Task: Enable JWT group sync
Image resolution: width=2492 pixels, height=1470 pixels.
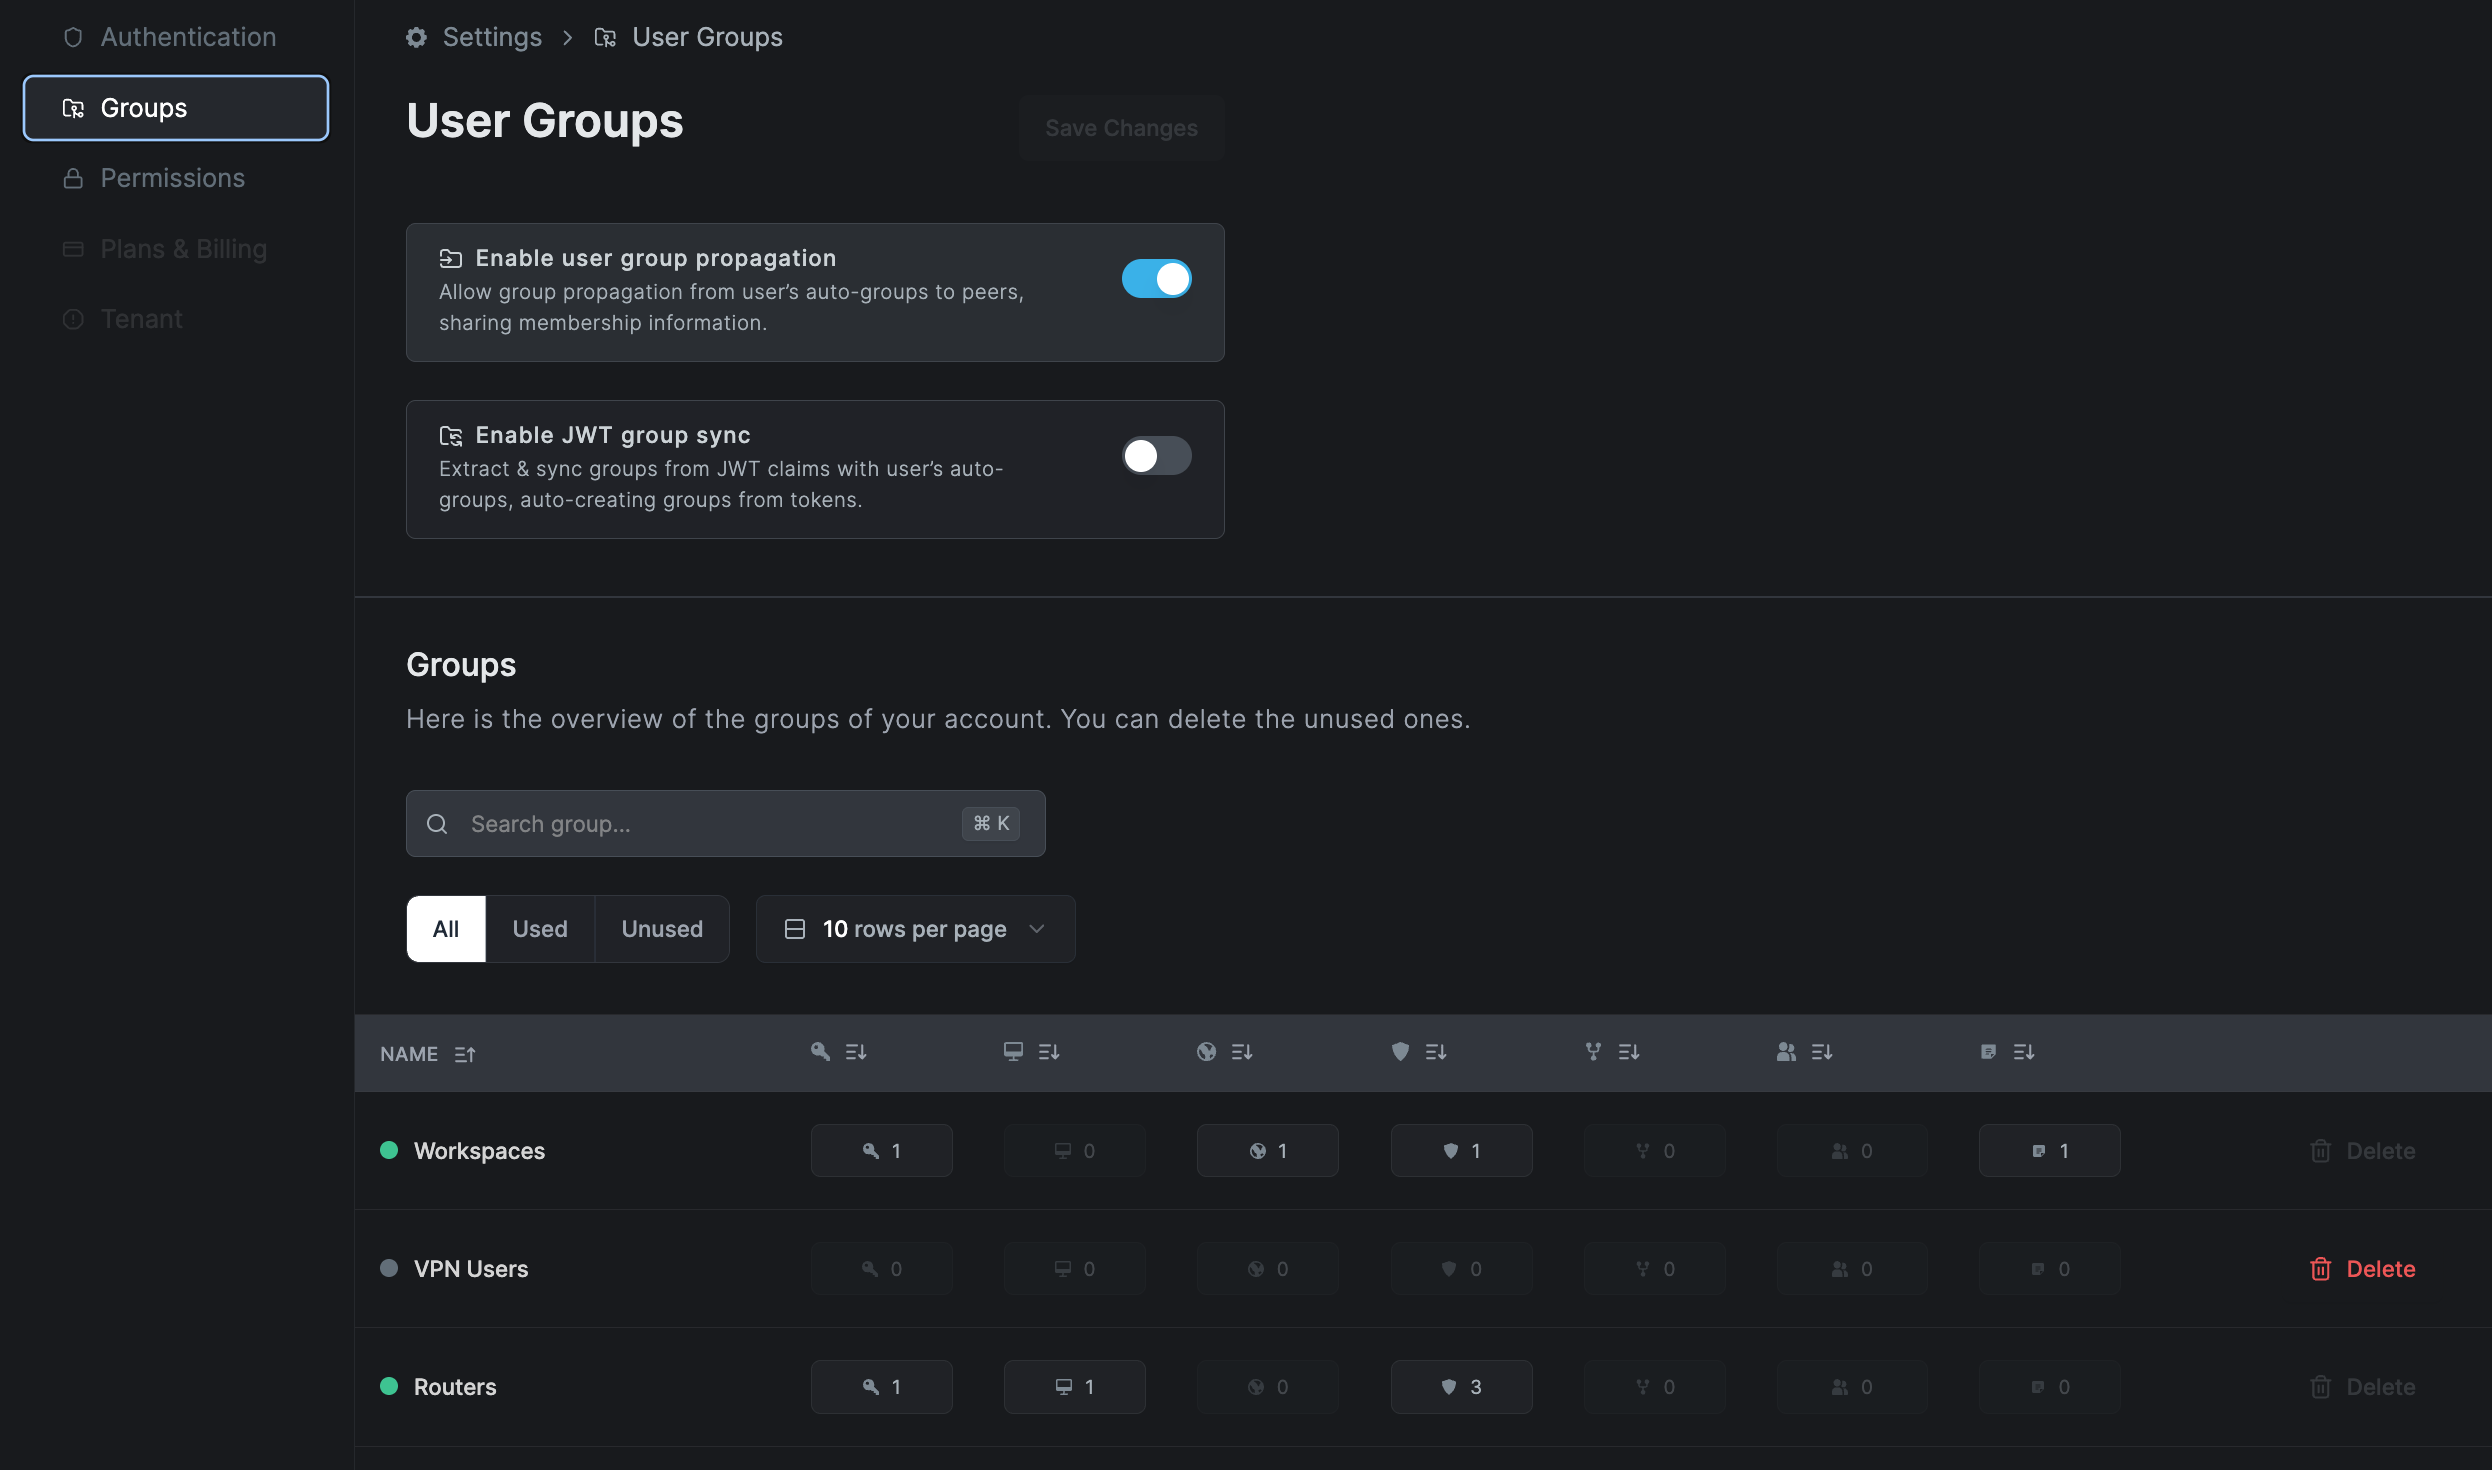Action: 1156,456
